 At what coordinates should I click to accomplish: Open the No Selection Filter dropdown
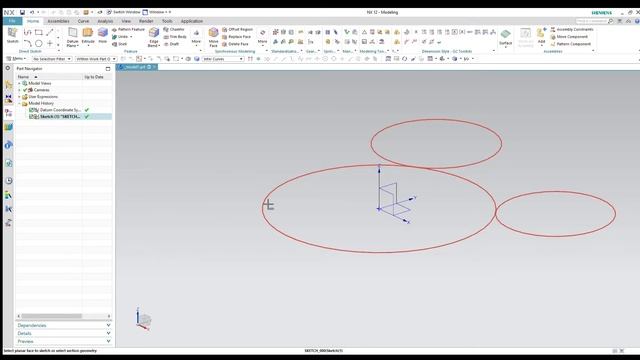(x=52, y=59)
